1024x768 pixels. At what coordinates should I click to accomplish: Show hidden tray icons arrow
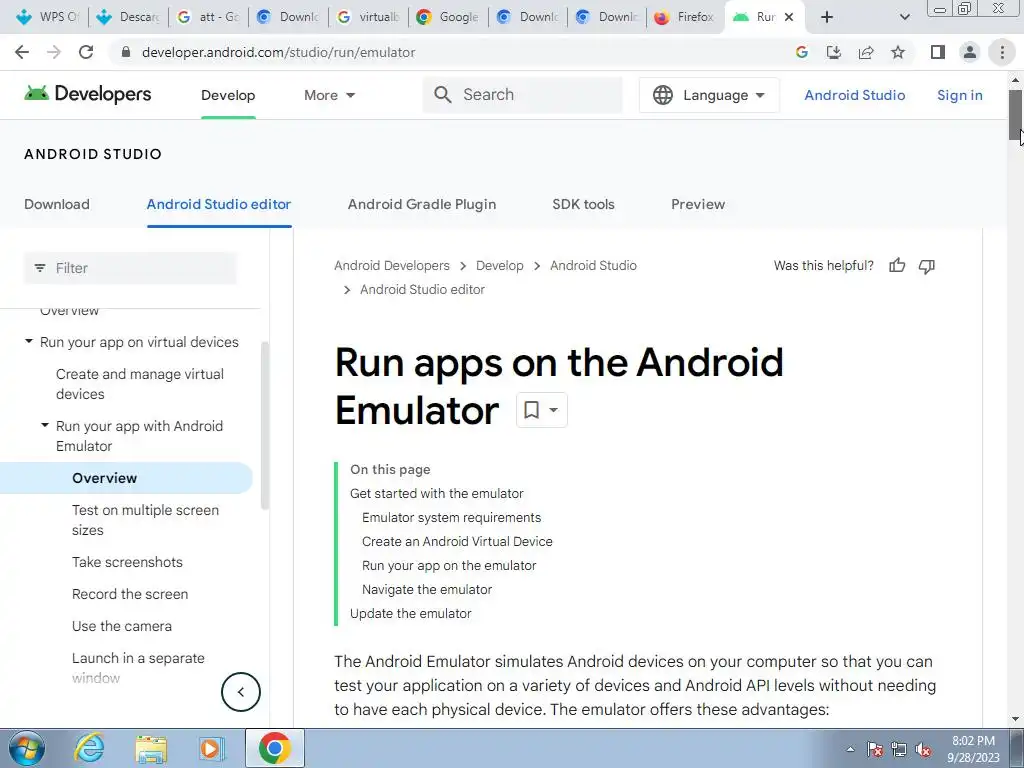point(850,750)
